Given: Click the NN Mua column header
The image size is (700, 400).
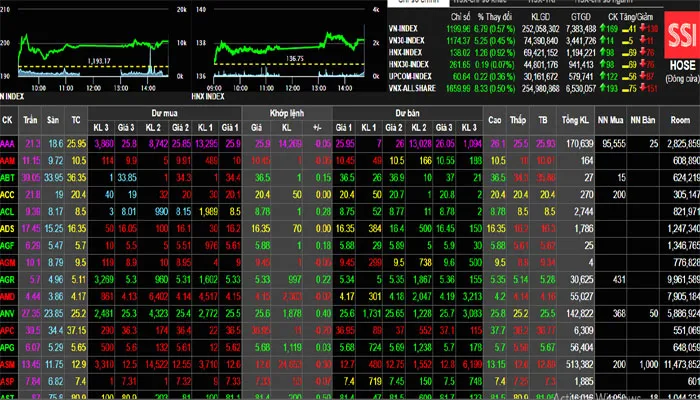Looking at the screenshot, I should coord(612,120).
